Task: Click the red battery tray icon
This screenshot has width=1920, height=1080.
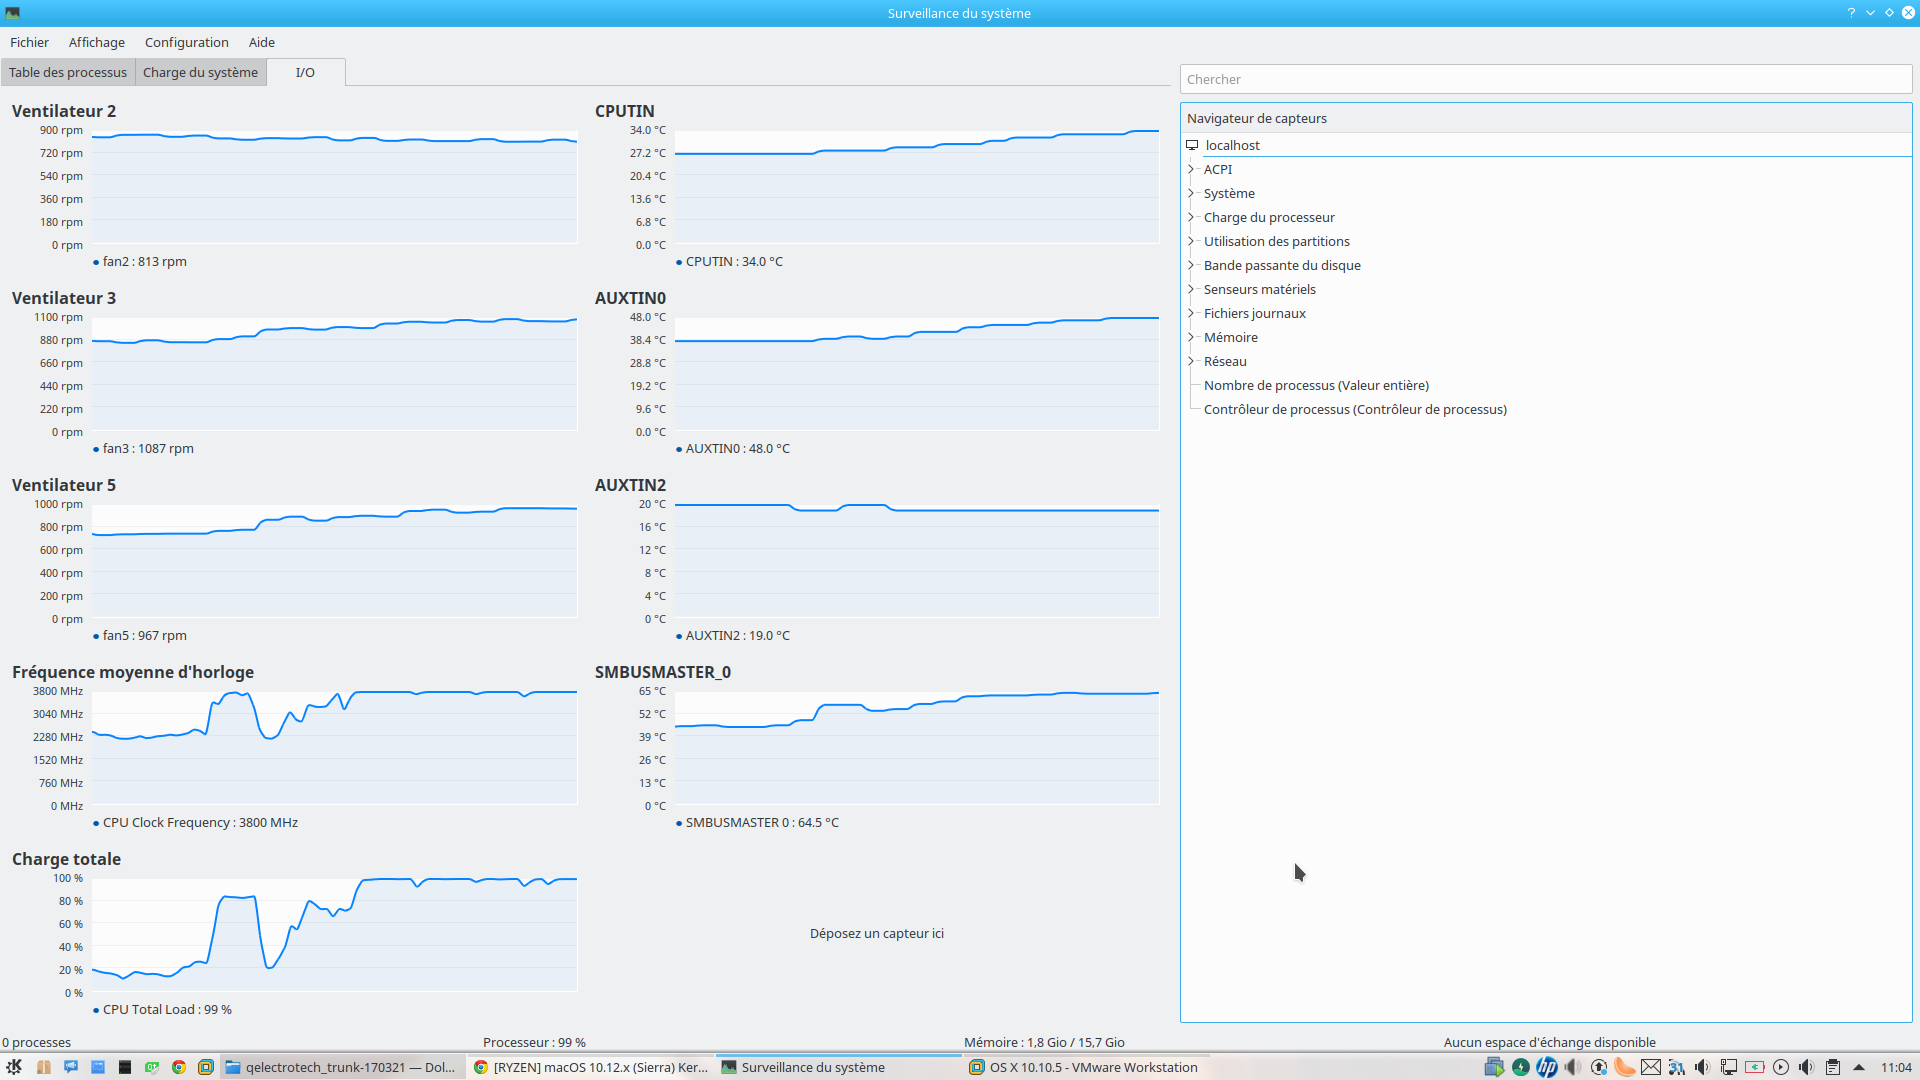Action: click(1755, 1067)
